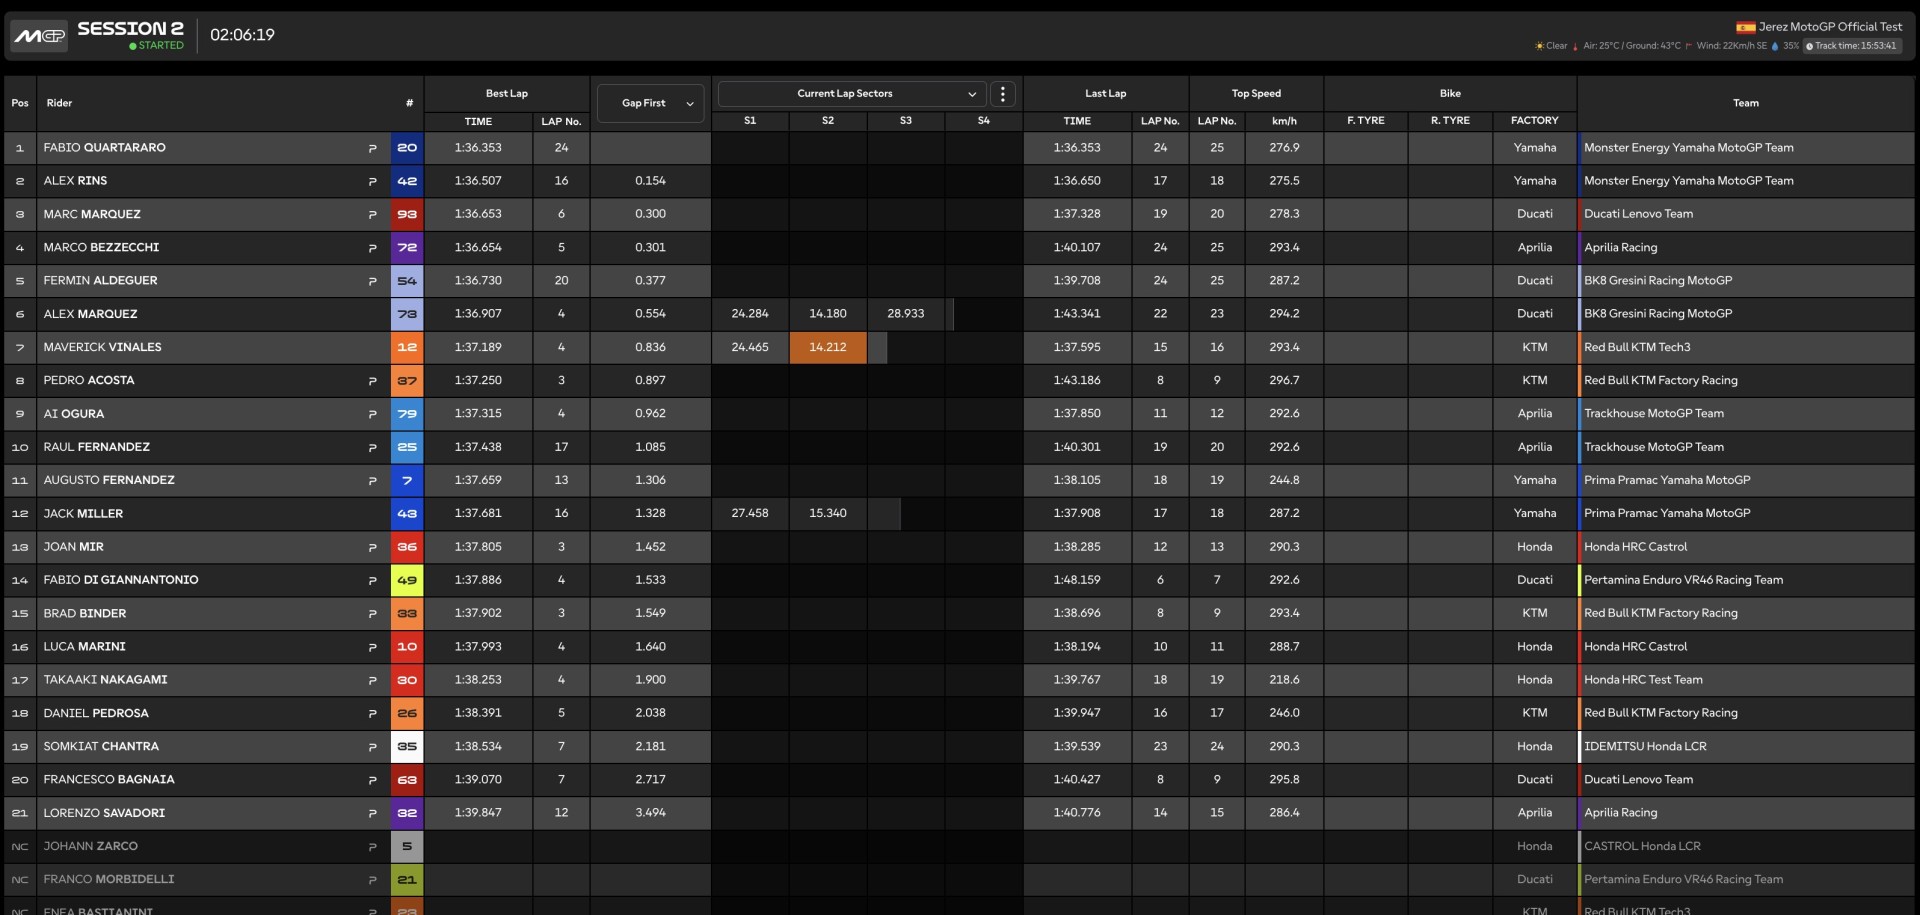Click the red number 93 badge for Marc Marquez
Viewport: 1920px width, 915px height.
407,214
